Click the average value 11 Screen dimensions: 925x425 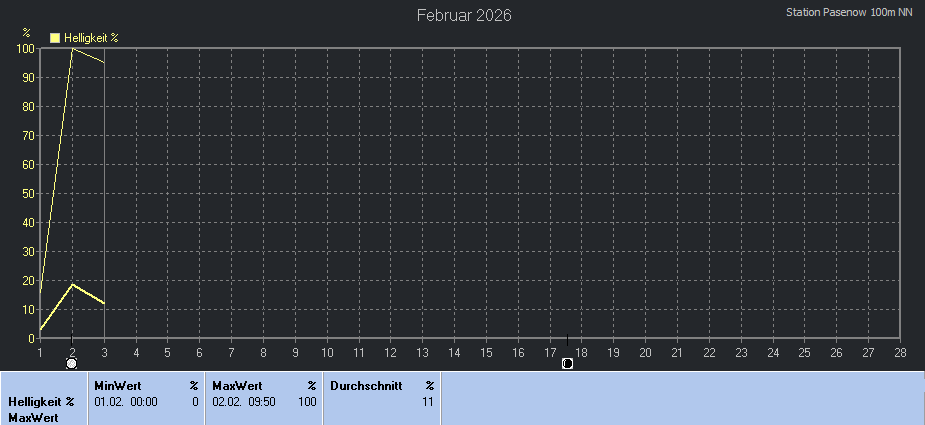coord(428,402)
